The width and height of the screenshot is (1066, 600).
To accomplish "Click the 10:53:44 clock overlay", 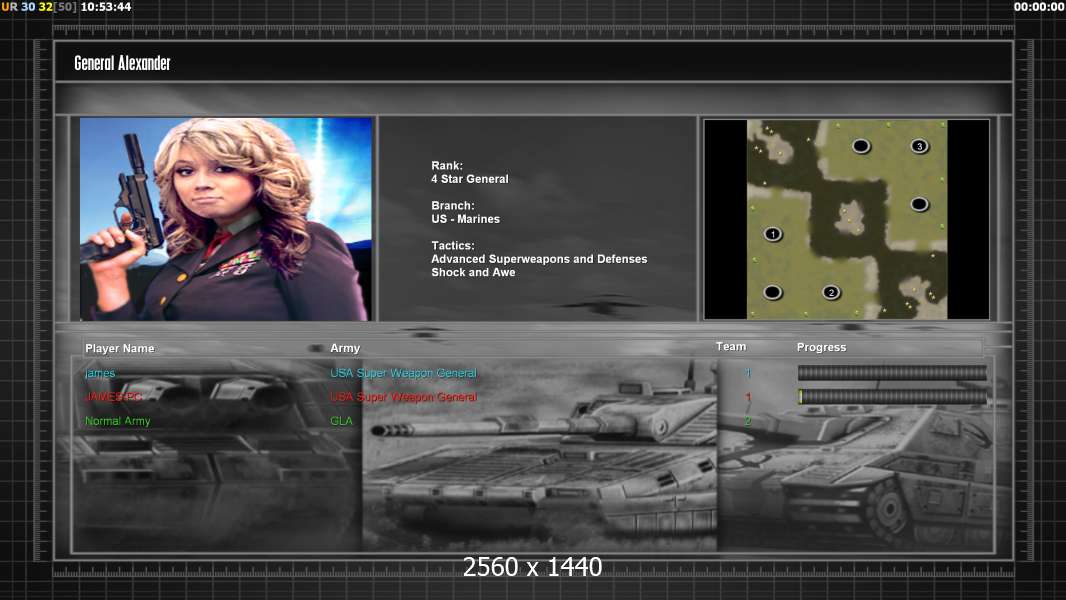I will pyautogui.click(x=105, y=7).
